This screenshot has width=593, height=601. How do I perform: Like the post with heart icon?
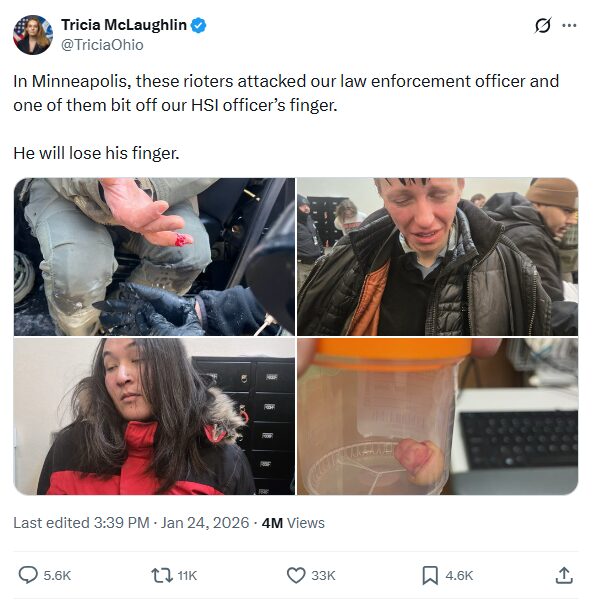click(296, 575)
